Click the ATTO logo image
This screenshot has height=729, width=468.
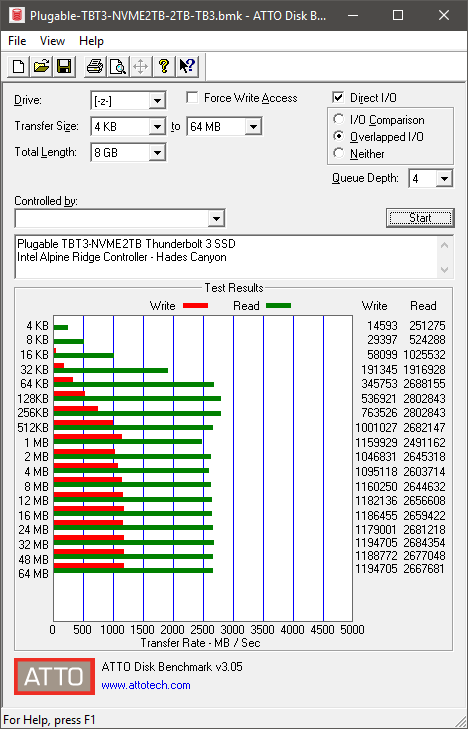[x=54, y=676]
